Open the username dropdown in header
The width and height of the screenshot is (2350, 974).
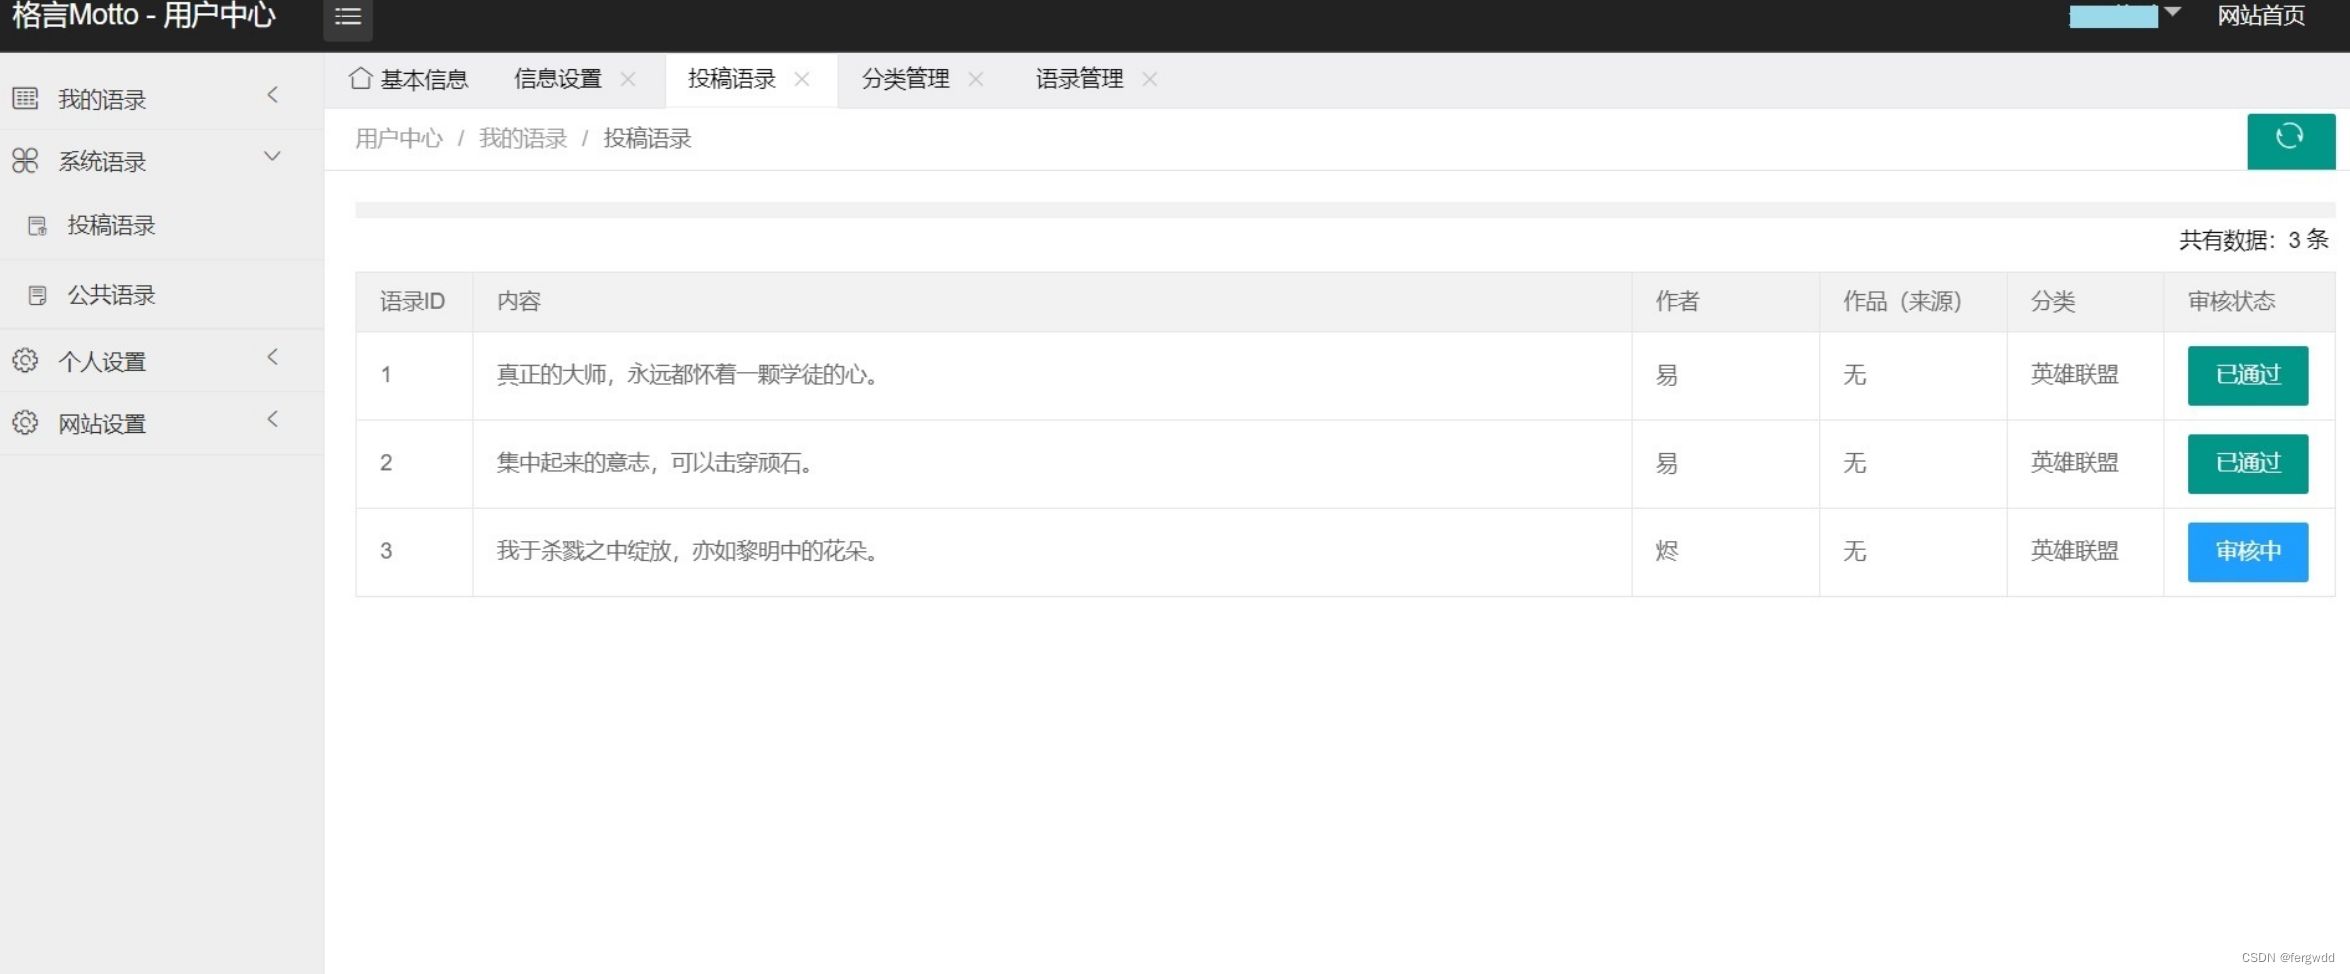tap(2124, 15)
